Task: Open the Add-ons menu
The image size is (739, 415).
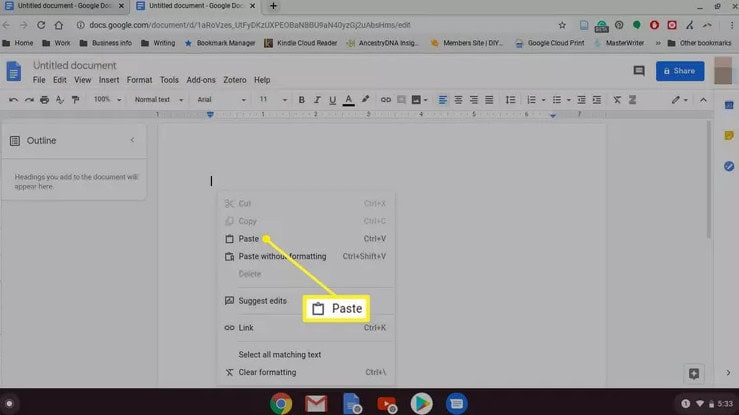Action: (x=201, y=80)
